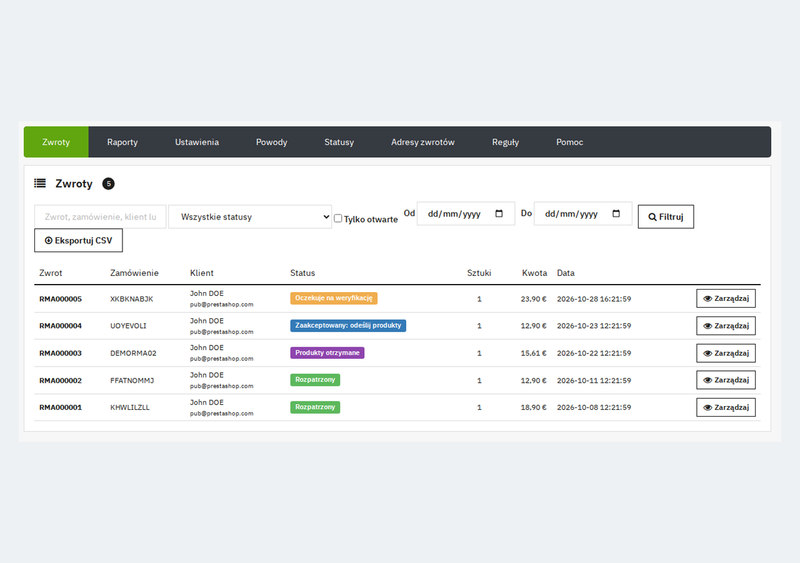Click Zarządzaj for RMA000003

tap(726, 353)
